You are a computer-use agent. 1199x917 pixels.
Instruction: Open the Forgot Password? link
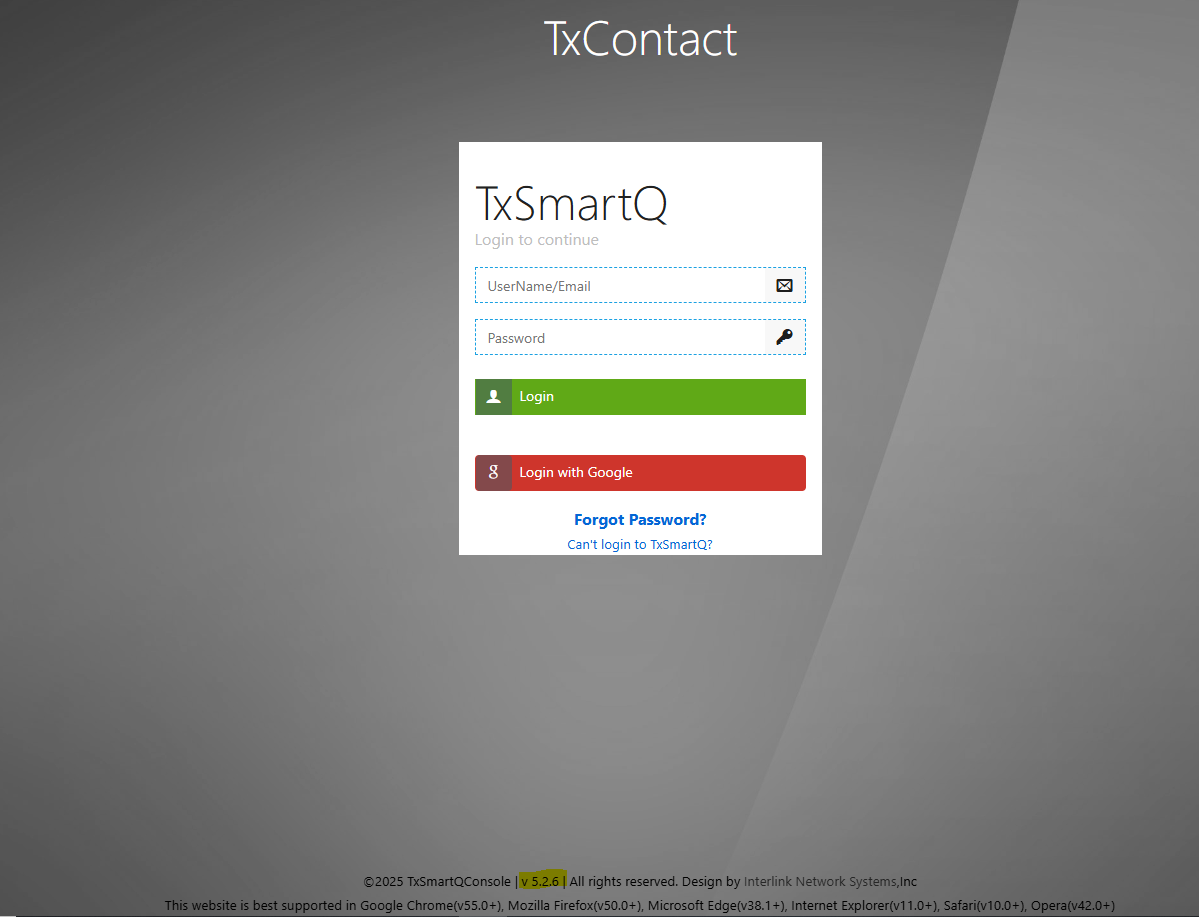click(x=640, y=520)
